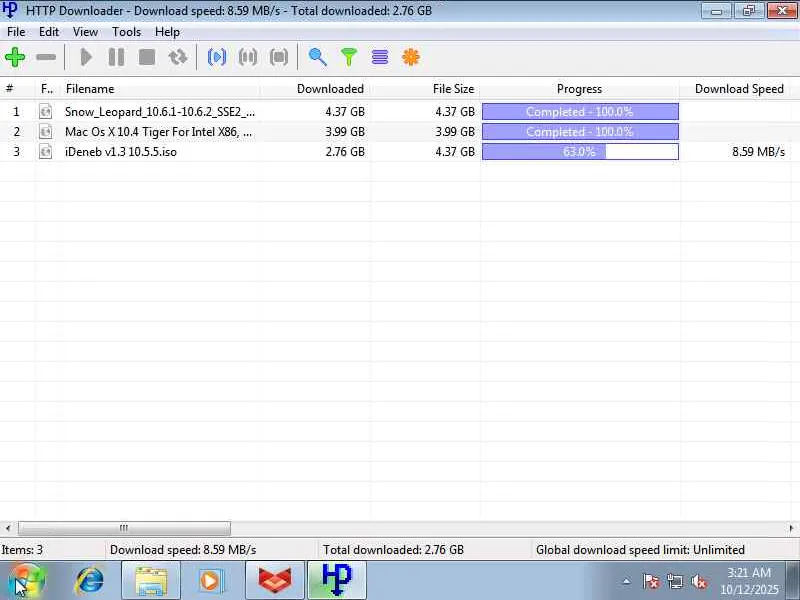Click the HTTP Downloader taskbar button
The image size is (800, 600).
[x=337, y=581]
